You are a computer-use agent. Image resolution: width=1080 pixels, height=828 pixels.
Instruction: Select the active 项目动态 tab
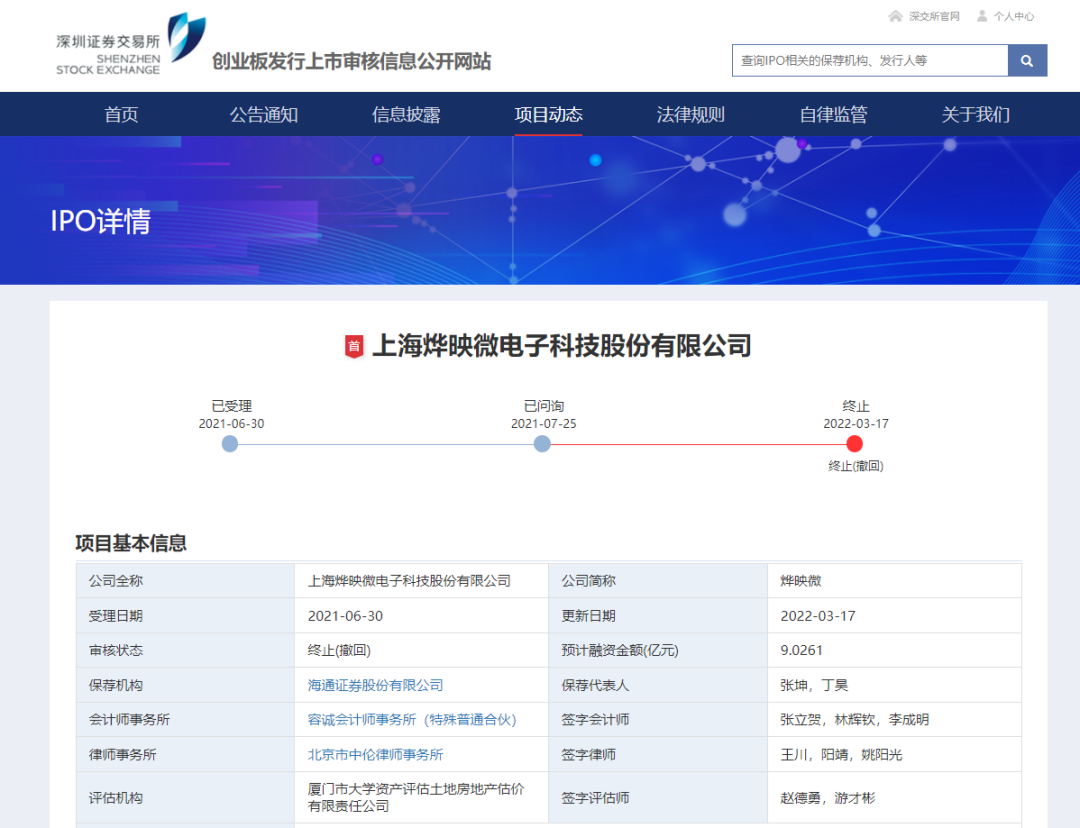tap(548, 114)
